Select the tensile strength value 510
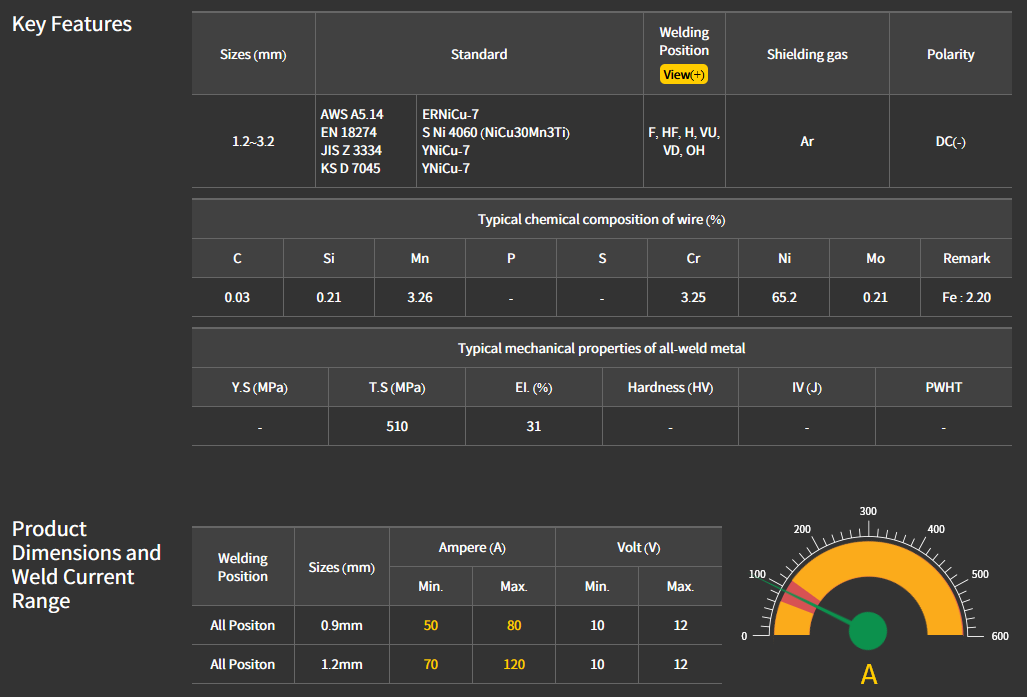 (x=397, y=426)
